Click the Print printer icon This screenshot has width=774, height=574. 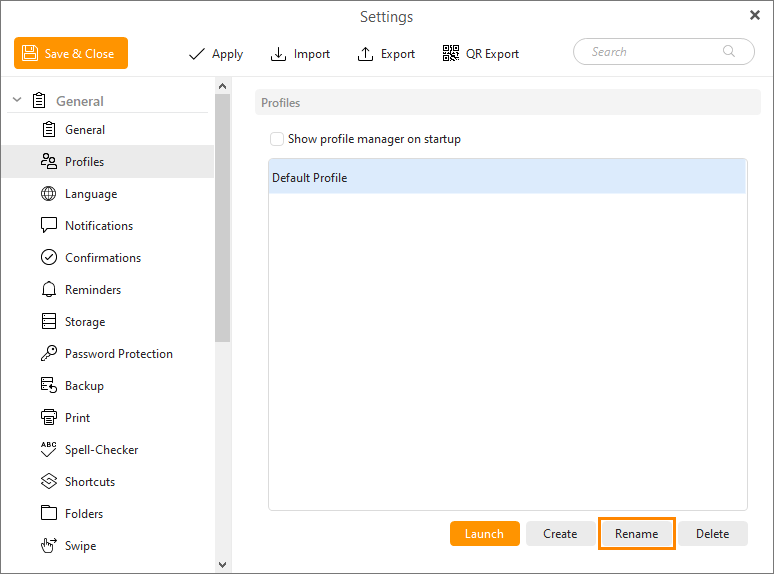click(48, 418)
